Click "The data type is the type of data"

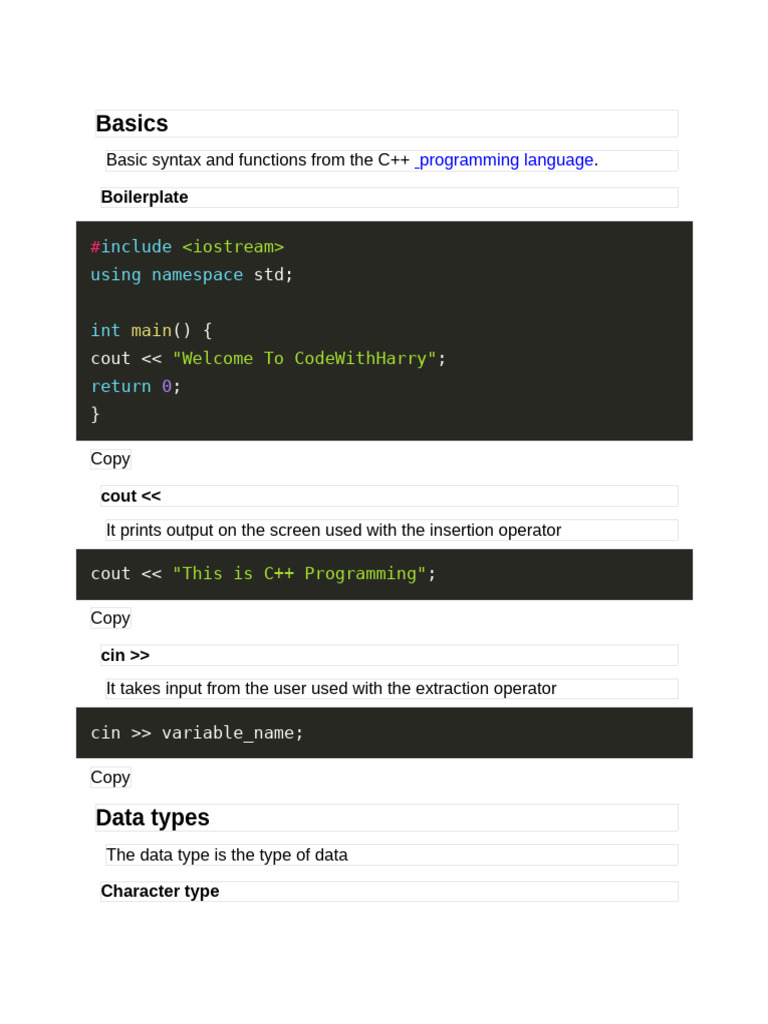[x=227, y=855]
